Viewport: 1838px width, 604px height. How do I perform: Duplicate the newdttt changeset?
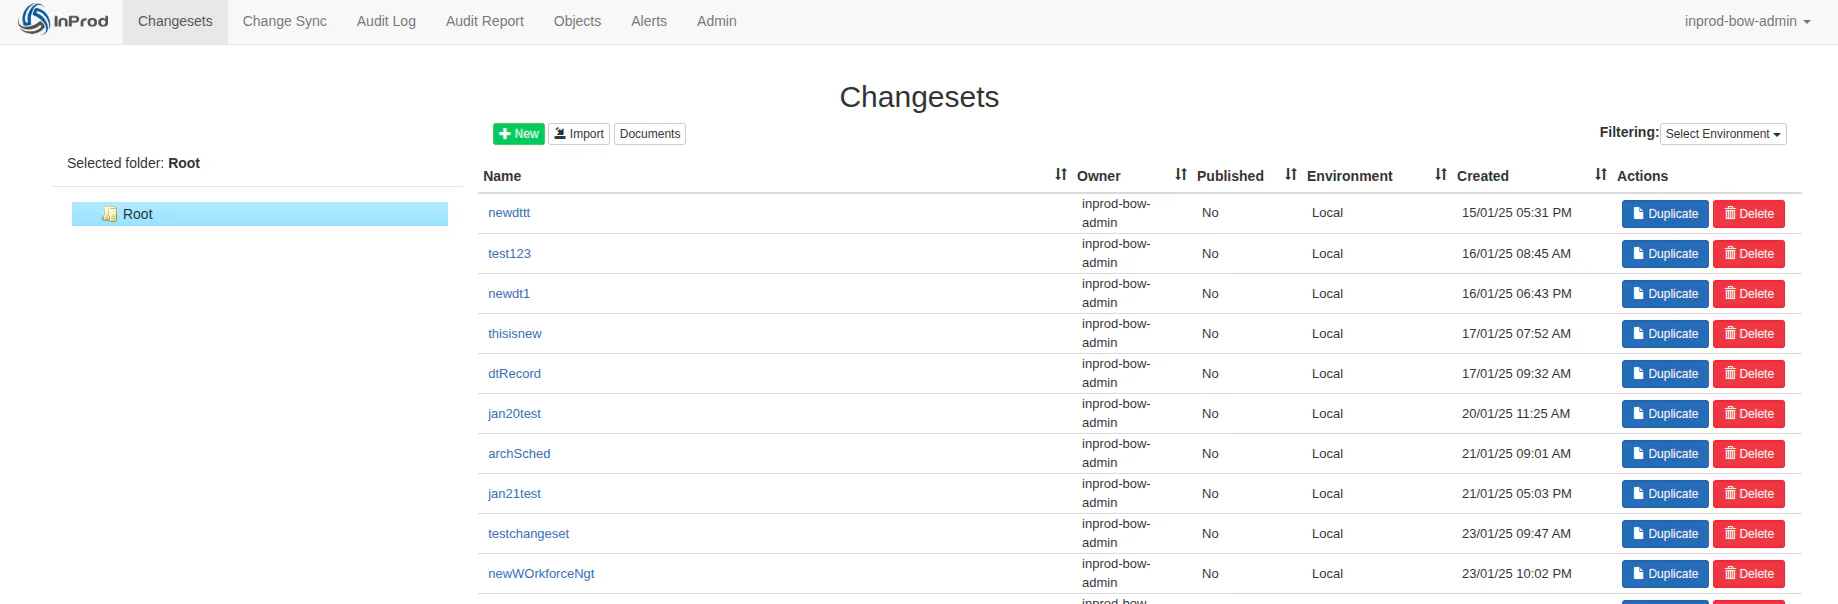click(1665, 214)
